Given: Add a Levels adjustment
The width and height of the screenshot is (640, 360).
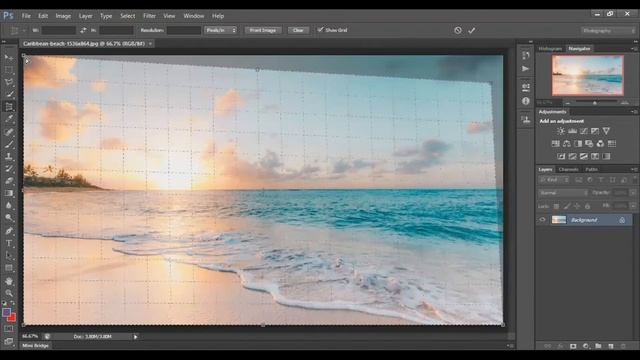Looking at the screenshot, I should (x=572, y=131).
